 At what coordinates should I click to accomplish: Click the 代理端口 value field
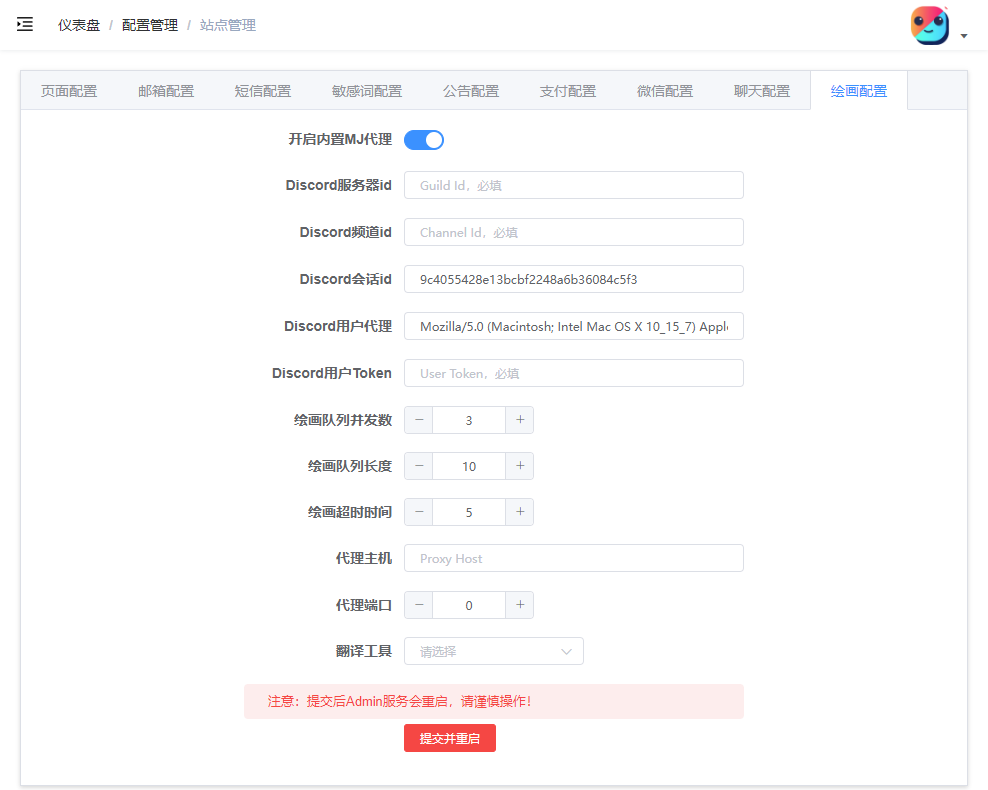(x=469, y=605)
